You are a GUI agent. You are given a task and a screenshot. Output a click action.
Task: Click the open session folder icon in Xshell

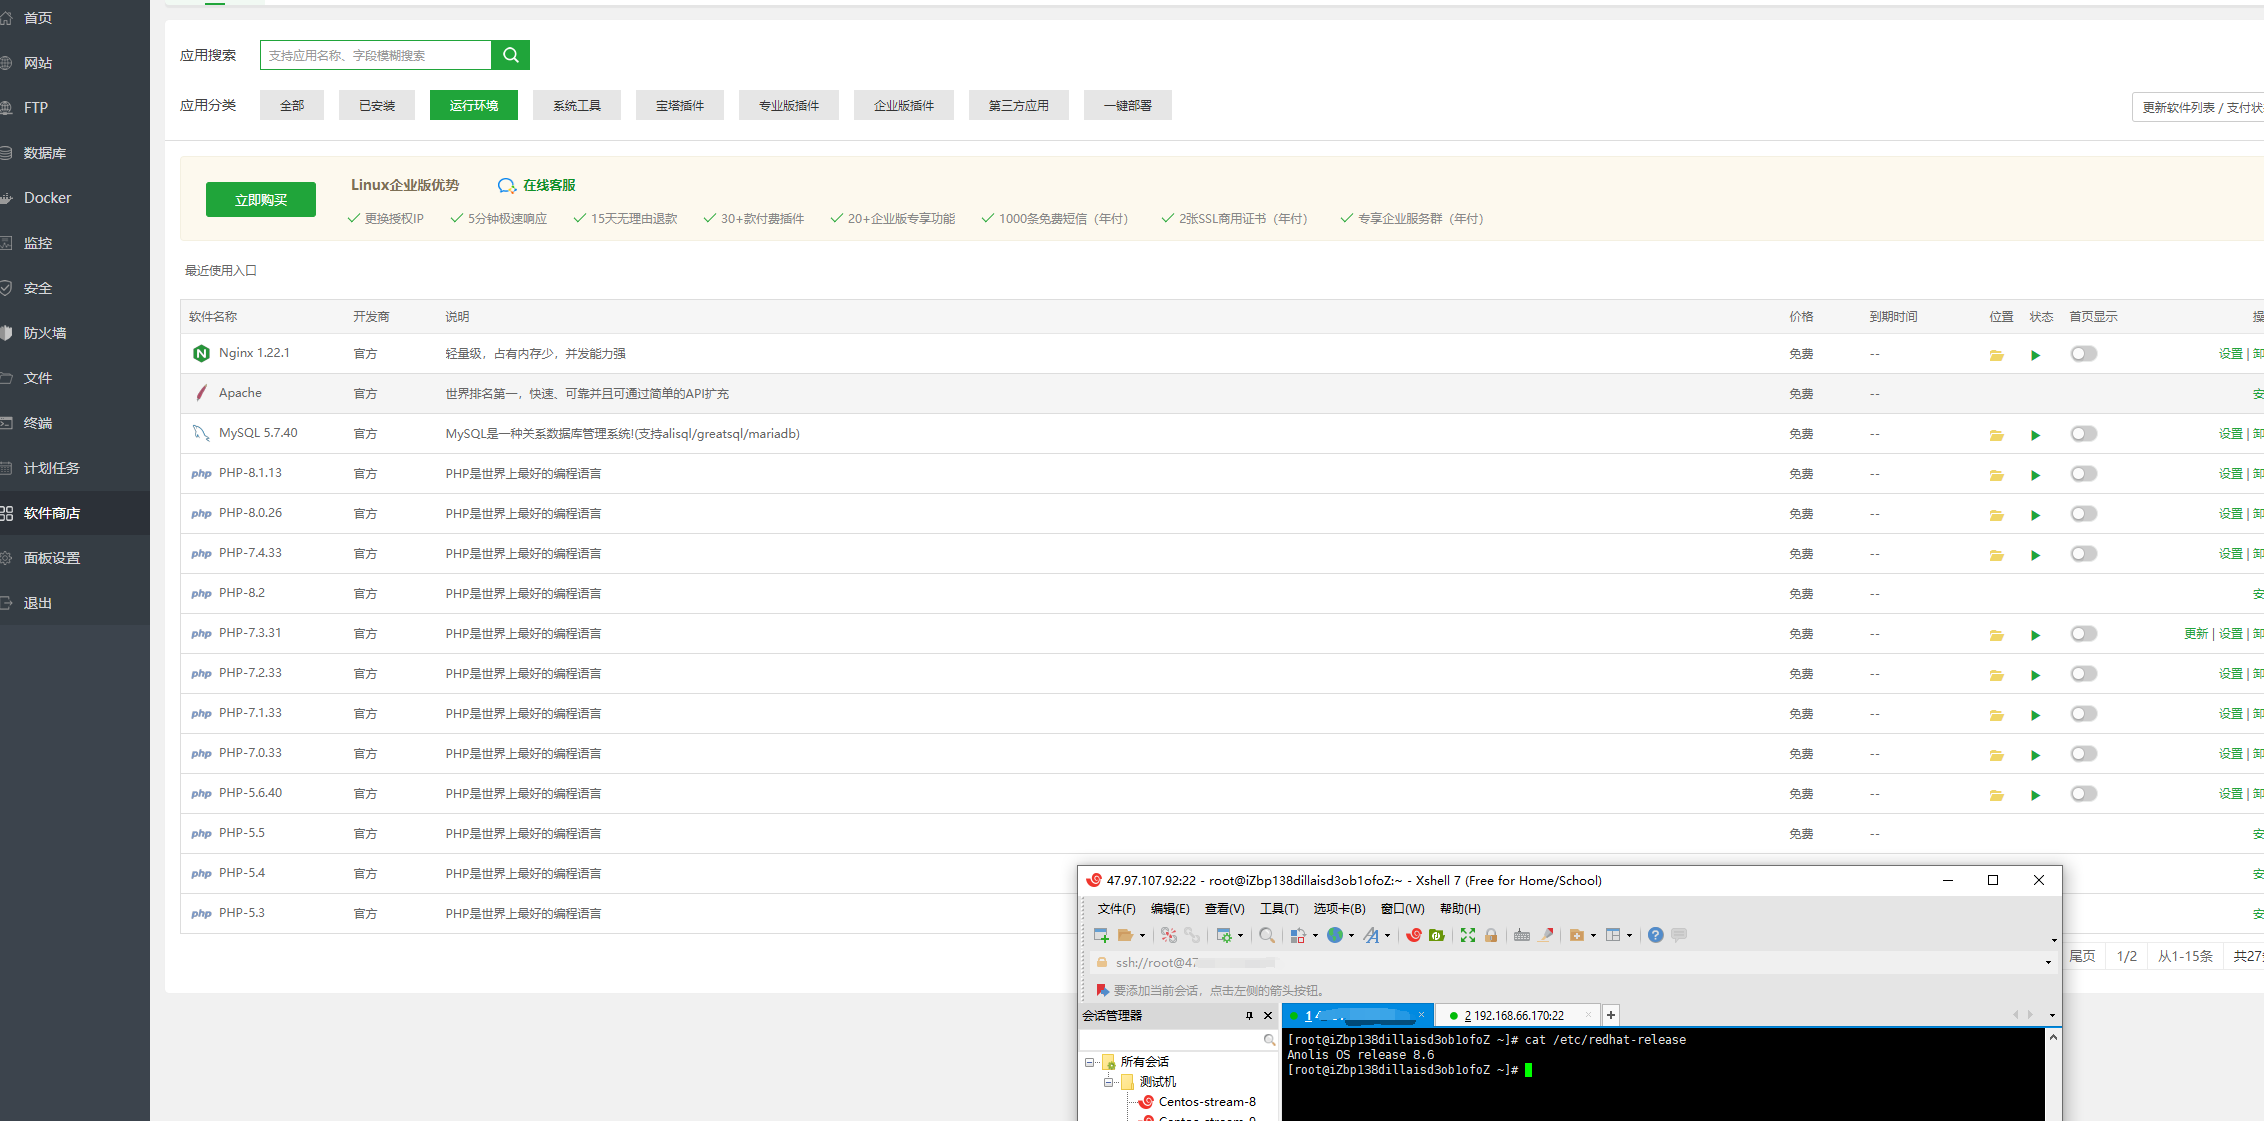[1125, 935]
